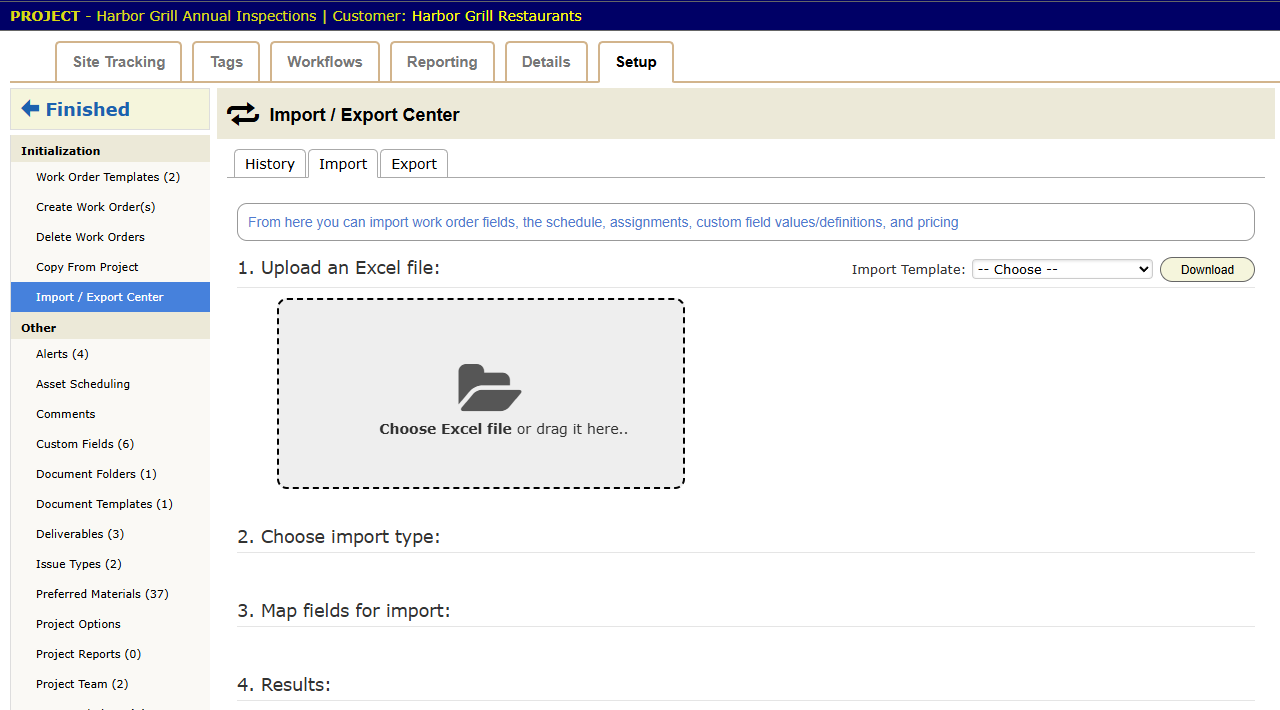This screenshot has width=1280, height=710.
Task: Open Document Folders (1)
Action: pyautogui.click(x=110, y=474)
